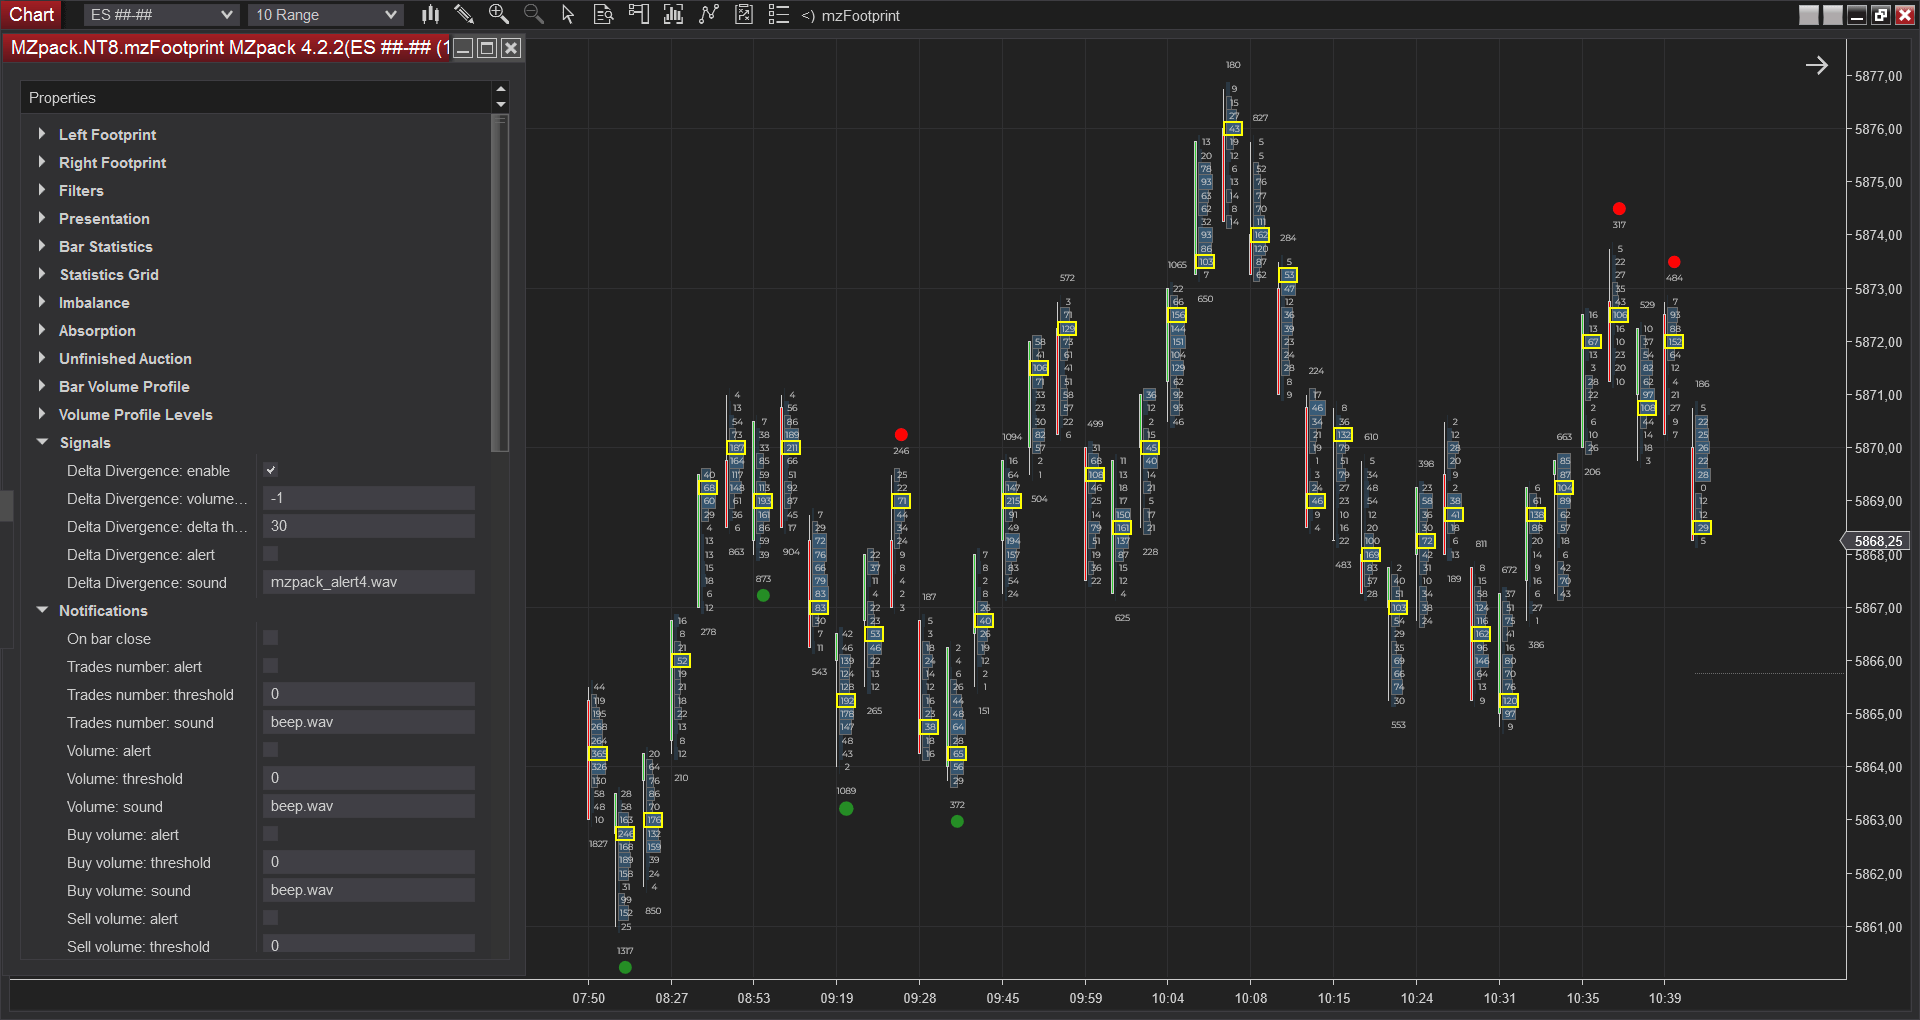Click the zoom in magnifier icon
The width and height of the screenshot is (1920, 1020).
coord(498,15)
